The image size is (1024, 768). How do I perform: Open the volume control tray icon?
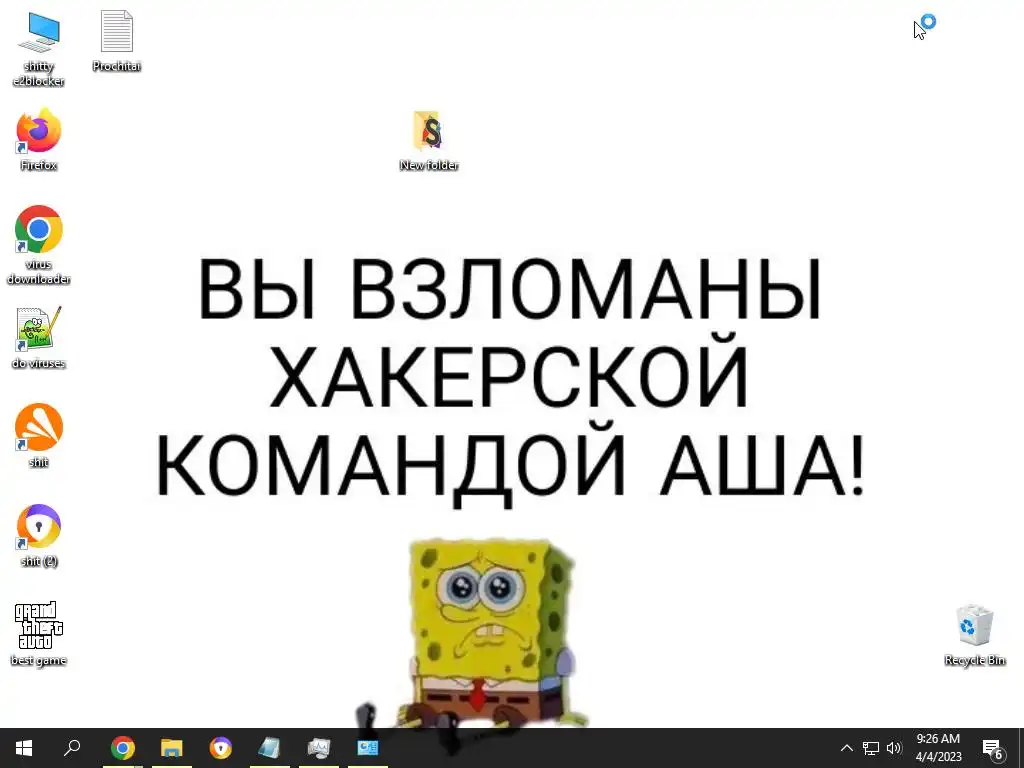click(x=894, y=748)
